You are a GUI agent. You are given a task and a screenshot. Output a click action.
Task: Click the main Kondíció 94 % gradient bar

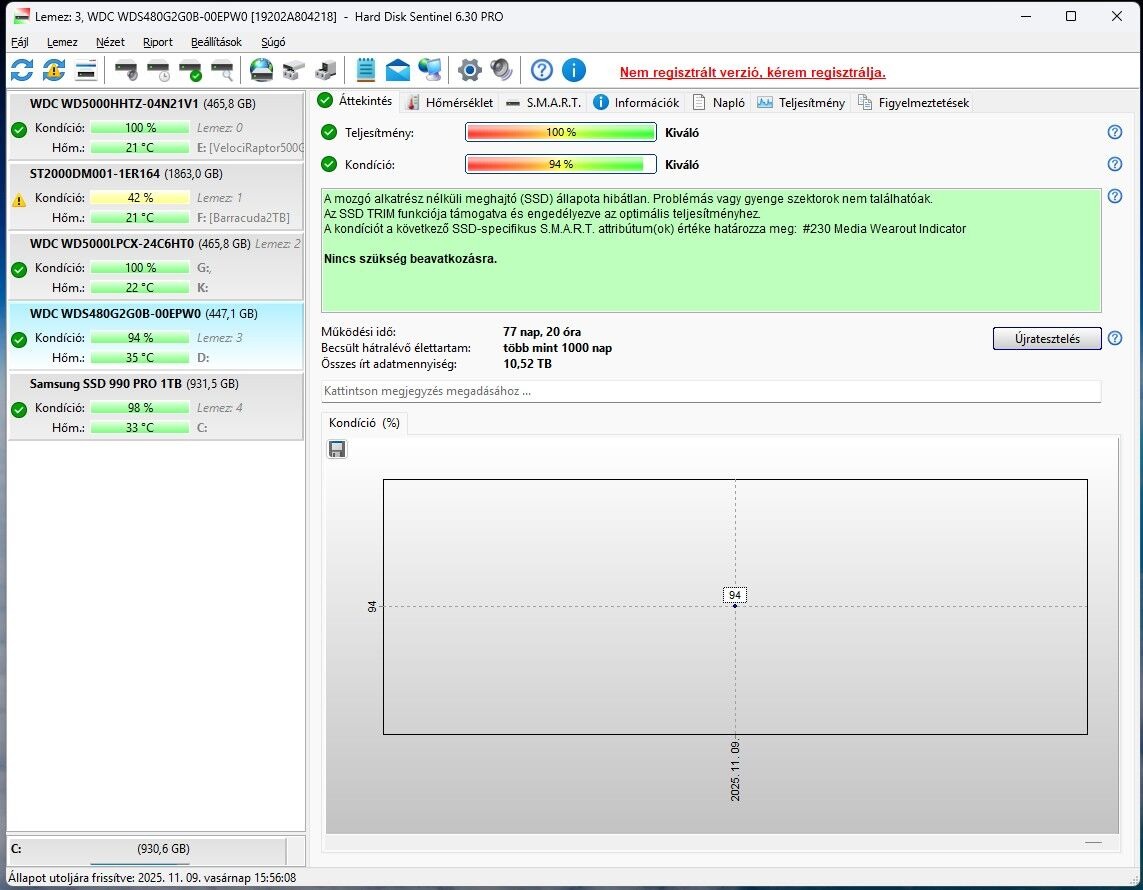click(561, 164)
